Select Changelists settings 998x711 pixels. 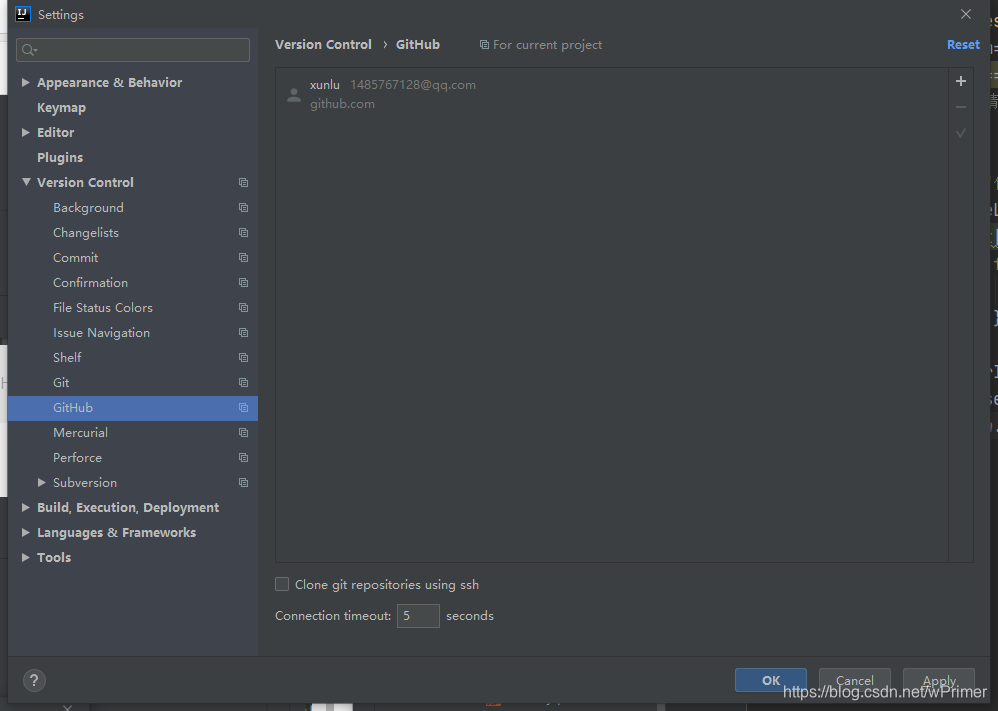coord(86,232)
